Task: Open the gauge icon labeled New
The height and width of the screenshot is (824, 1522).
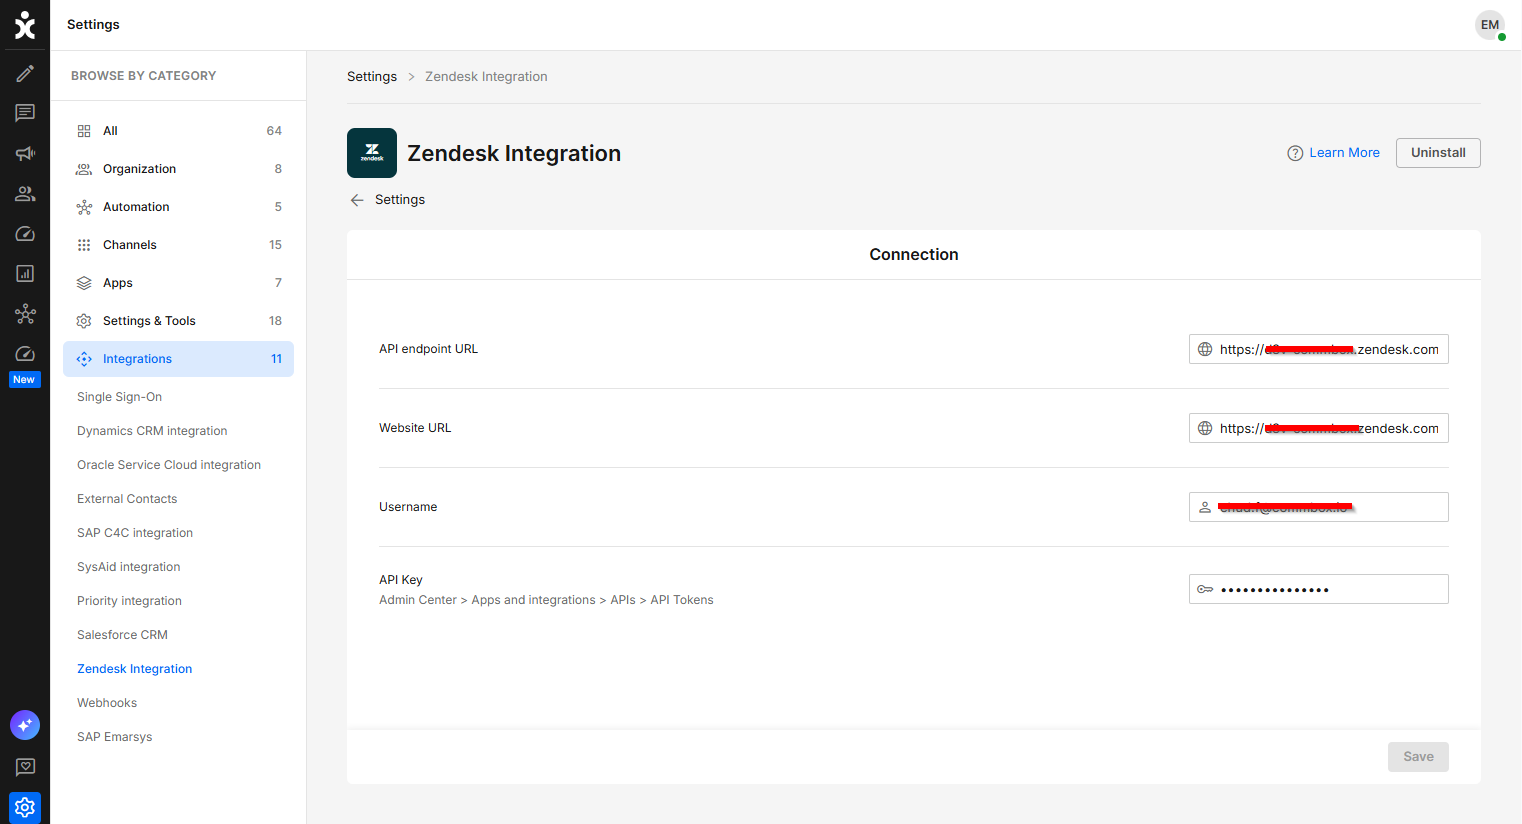Action: 25,354
